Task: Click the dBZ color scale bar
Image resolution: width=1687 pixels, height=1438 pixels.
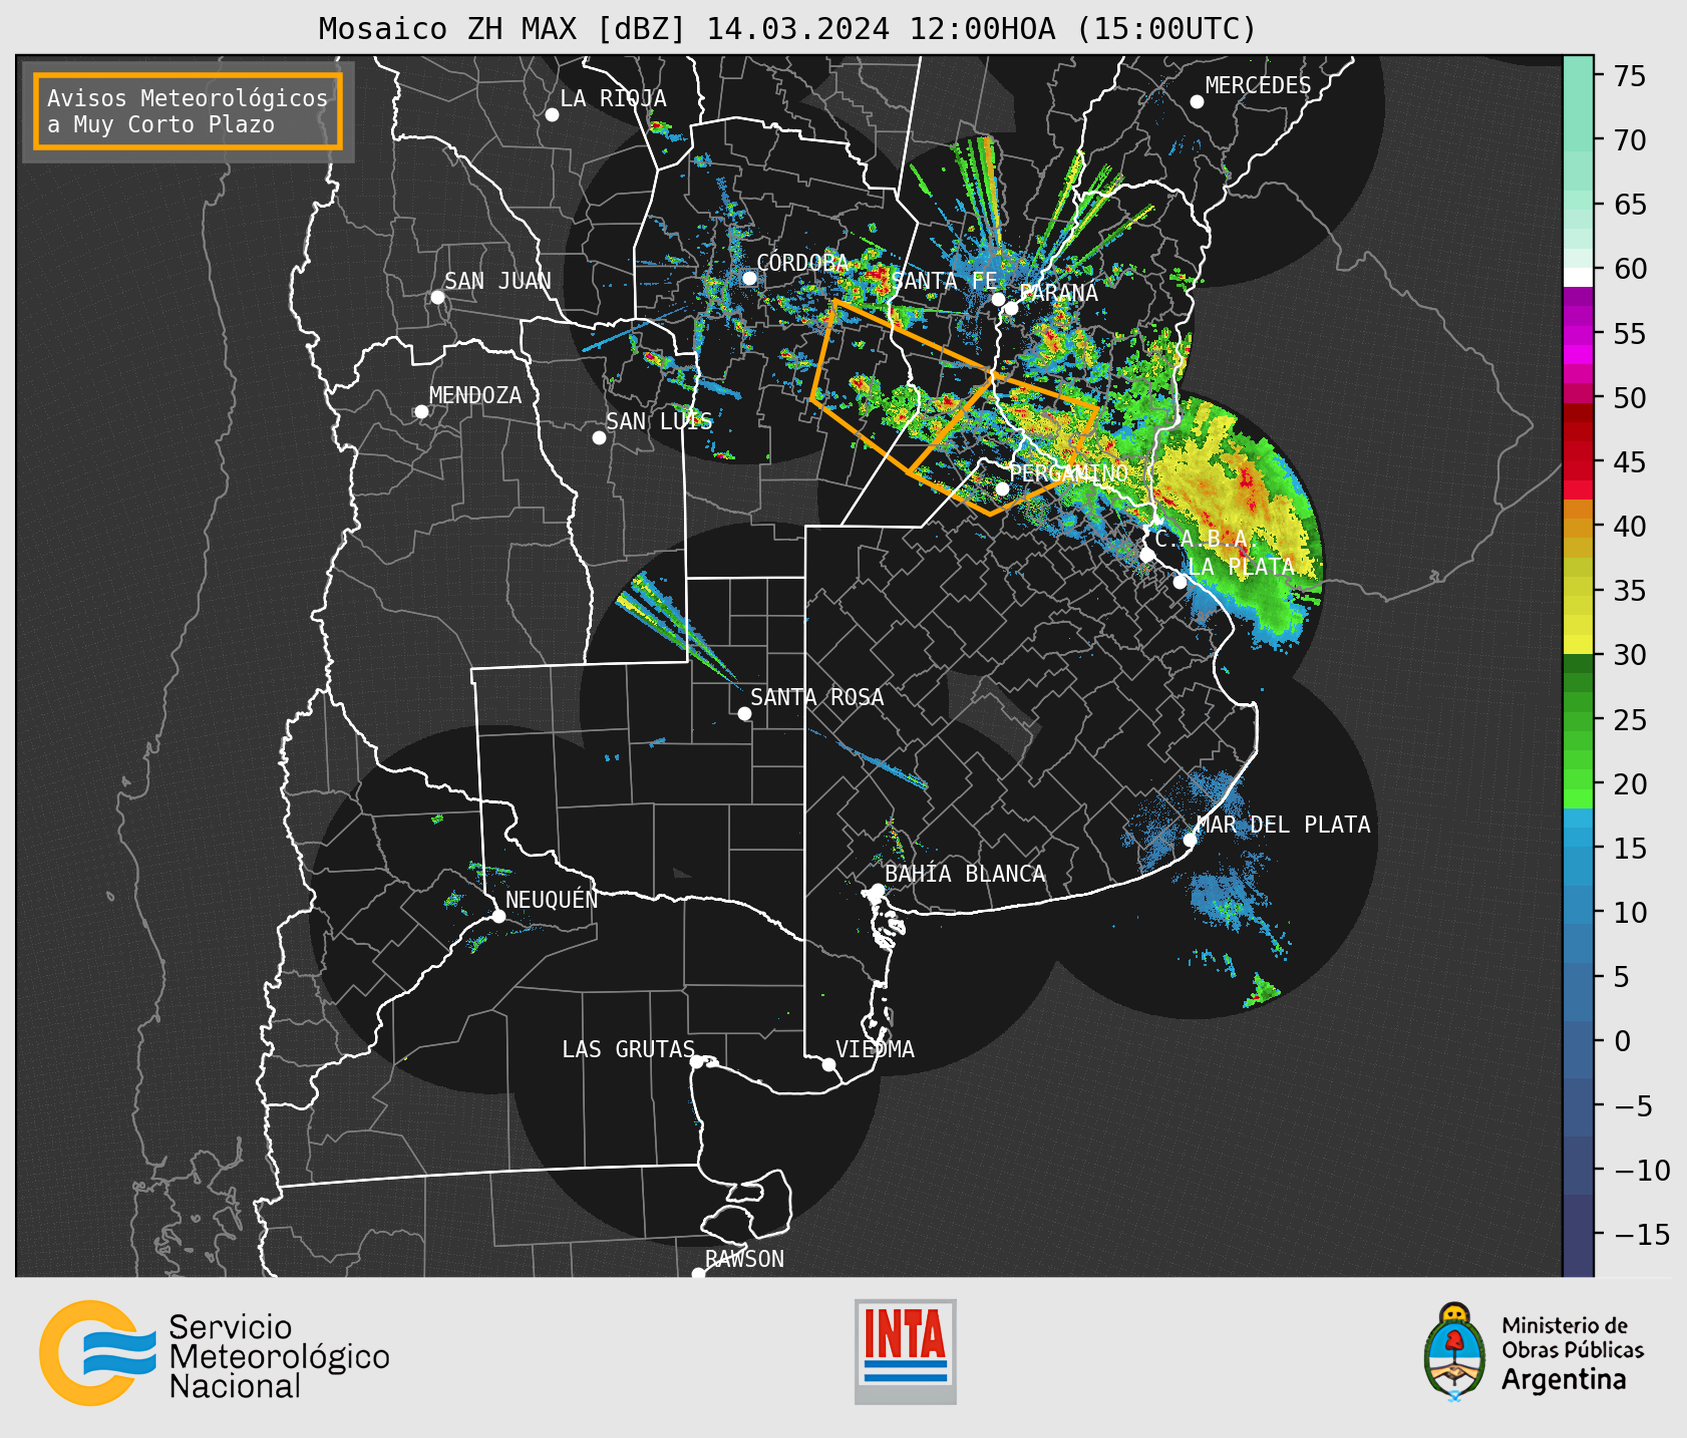Action: coord(1578,666)
